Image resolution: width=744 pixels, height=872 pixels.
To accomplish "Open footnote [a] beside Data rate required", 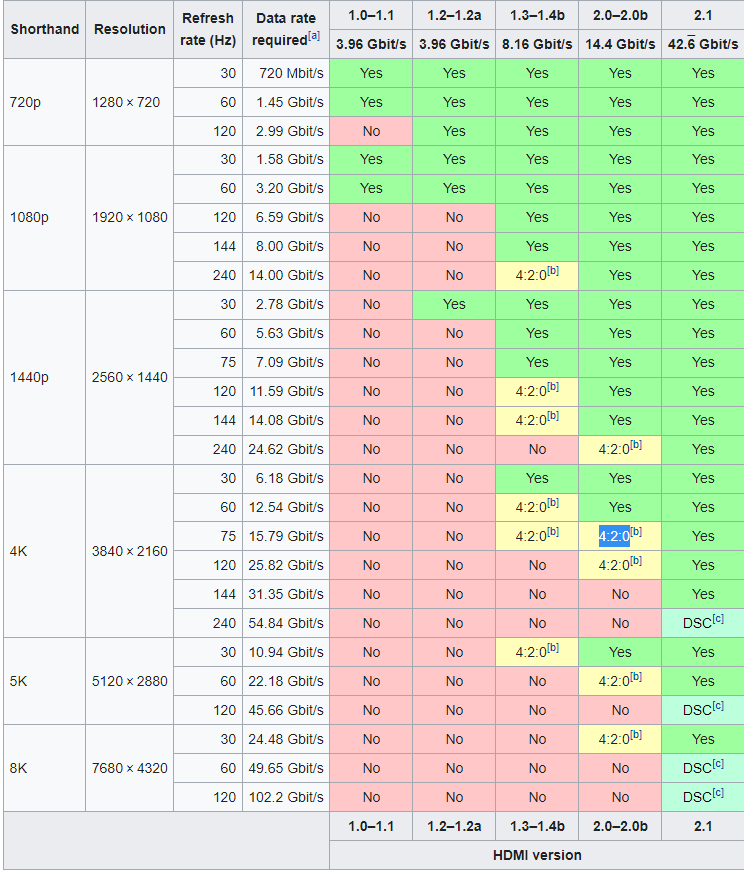I will coord(315,35).
